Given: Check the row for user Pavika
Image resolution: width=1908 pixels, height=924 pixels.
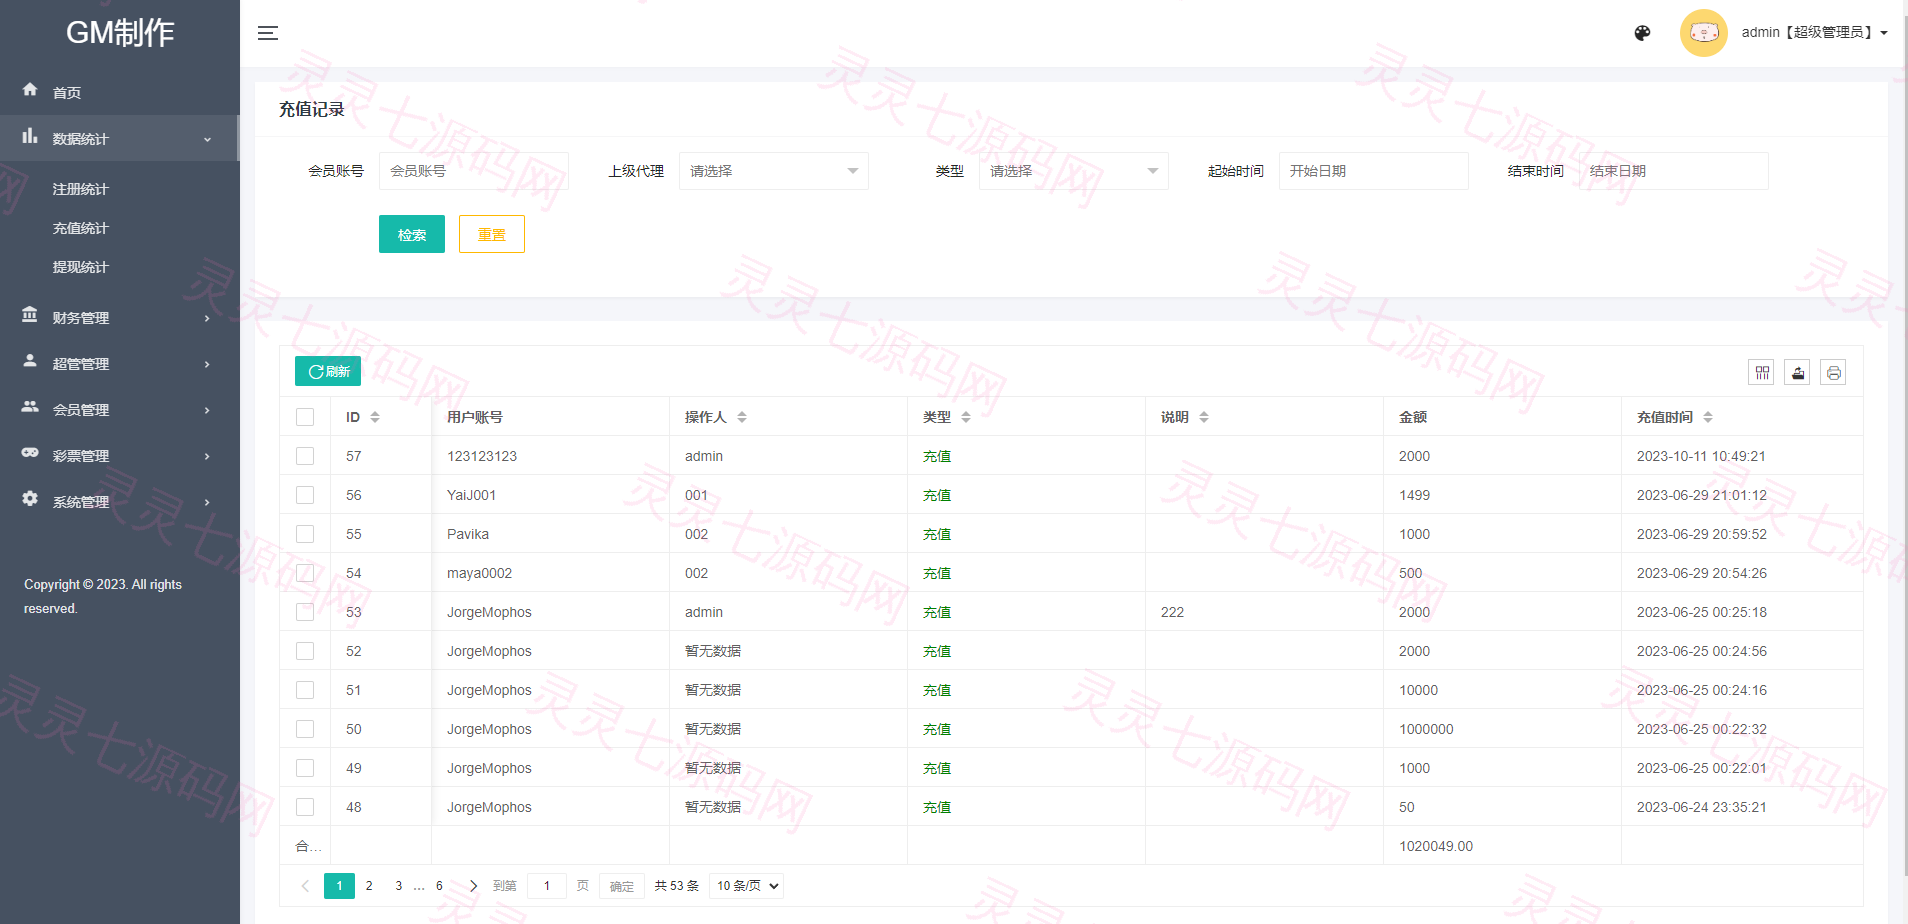Looking at the screenshot, I should [x=305, y=534].
